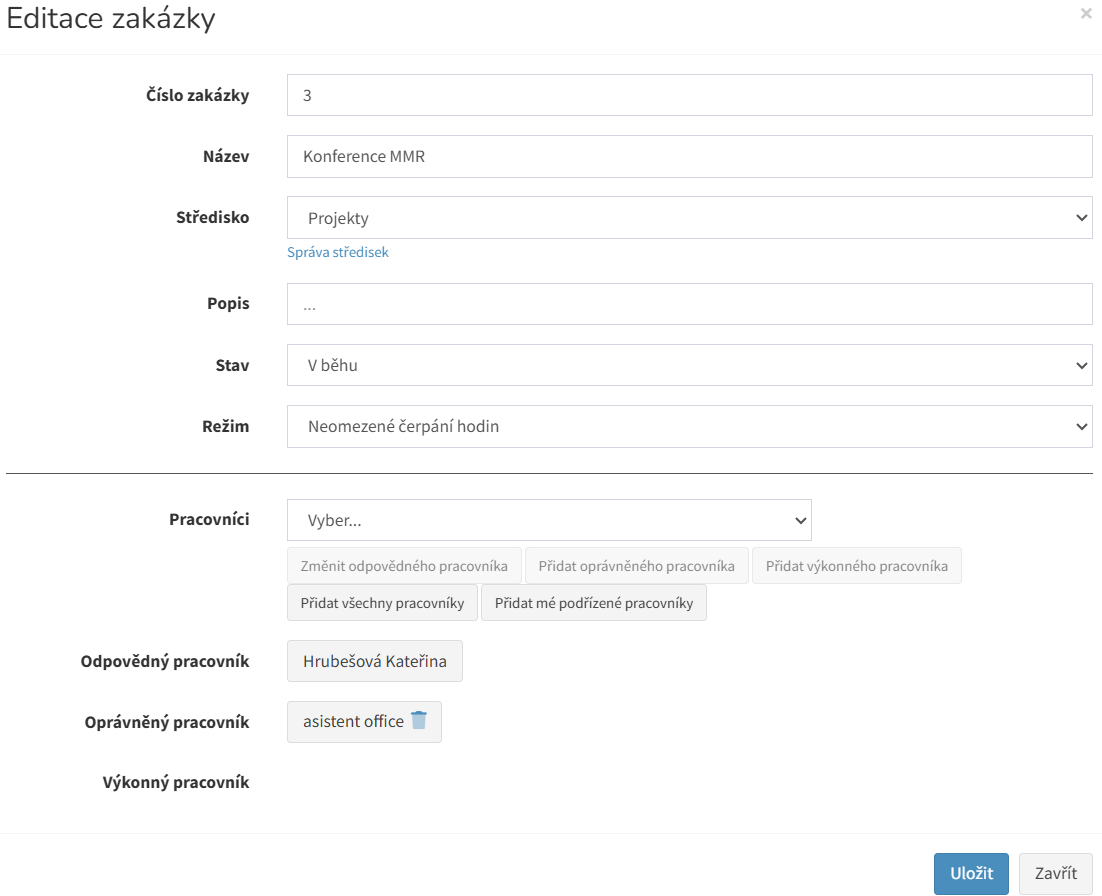Save the order with Uložit
The width and height of the screenshot is (1102, 896).
972,874
